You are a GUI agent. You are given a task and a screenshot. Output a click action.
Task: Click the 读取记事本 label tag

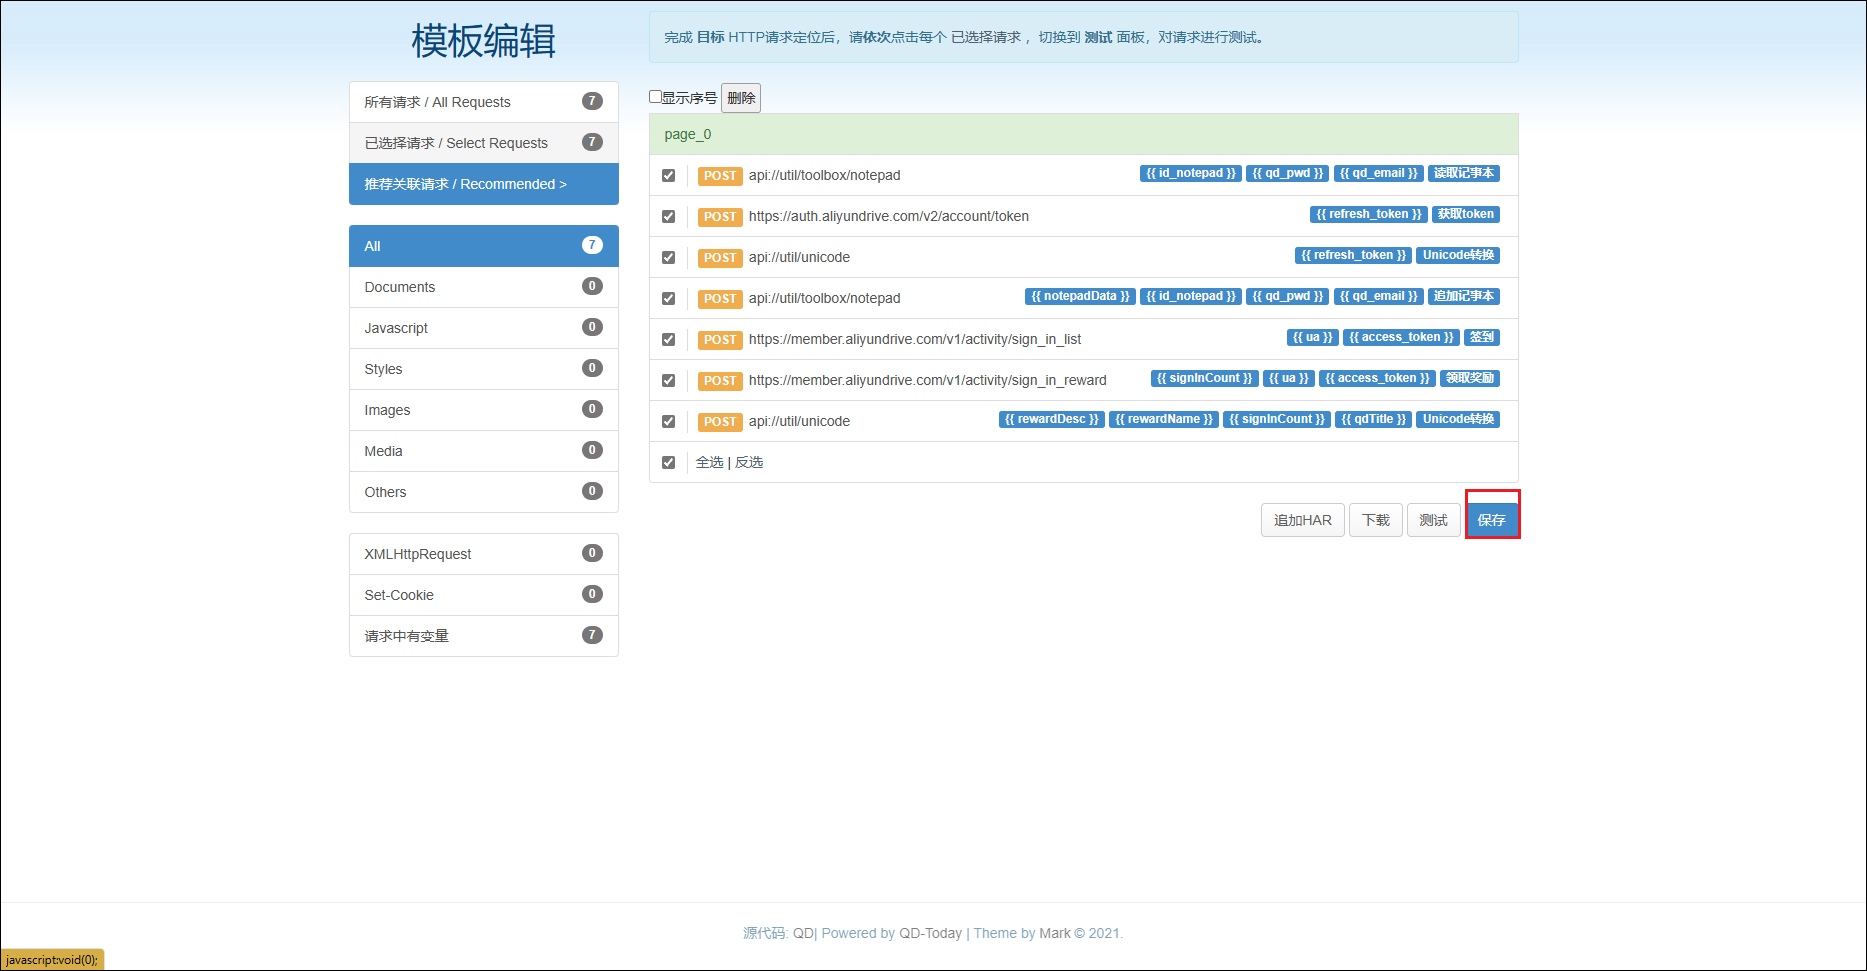point(1463,173)
